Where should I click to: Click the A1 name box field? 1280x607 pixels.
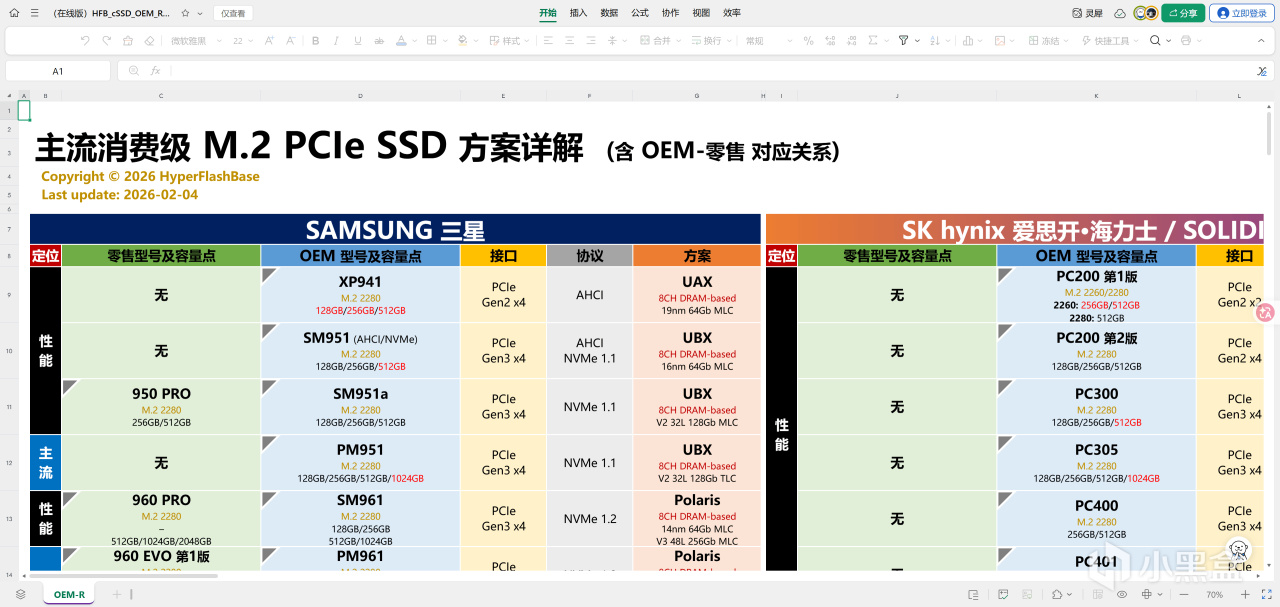[58, 71]
